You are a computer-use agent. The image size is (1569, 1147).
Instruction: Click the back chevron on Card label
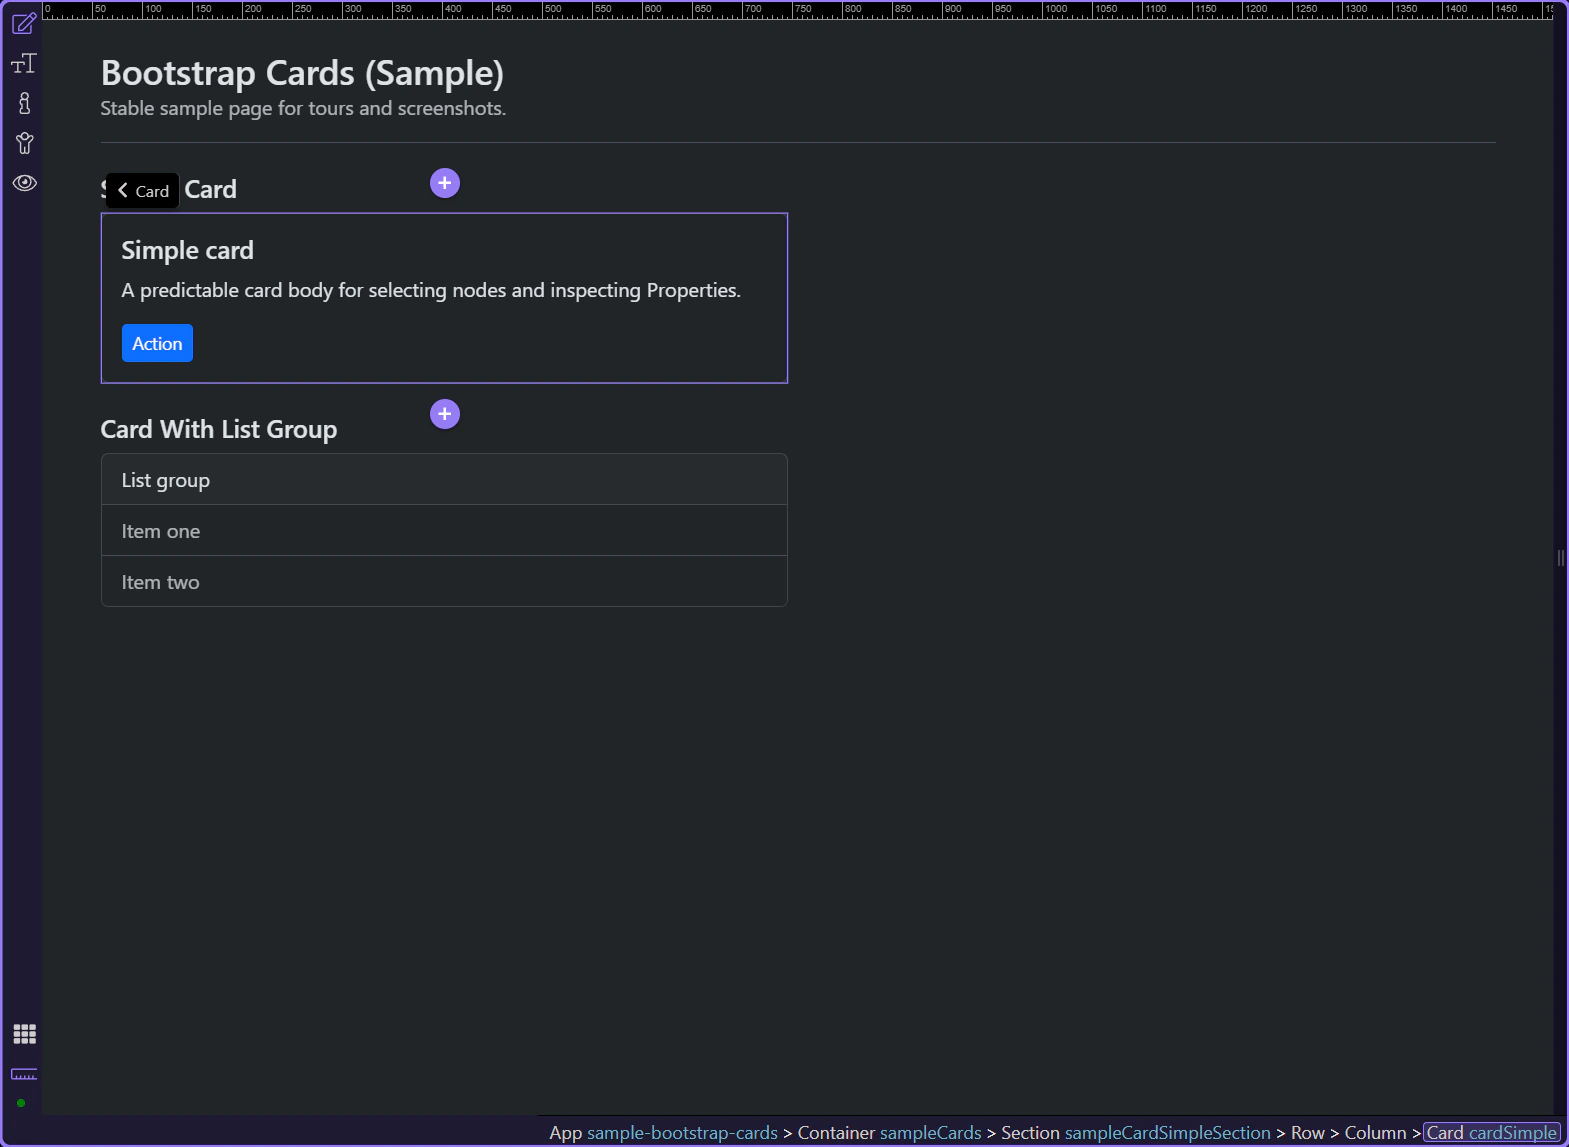tap(123, 190)
